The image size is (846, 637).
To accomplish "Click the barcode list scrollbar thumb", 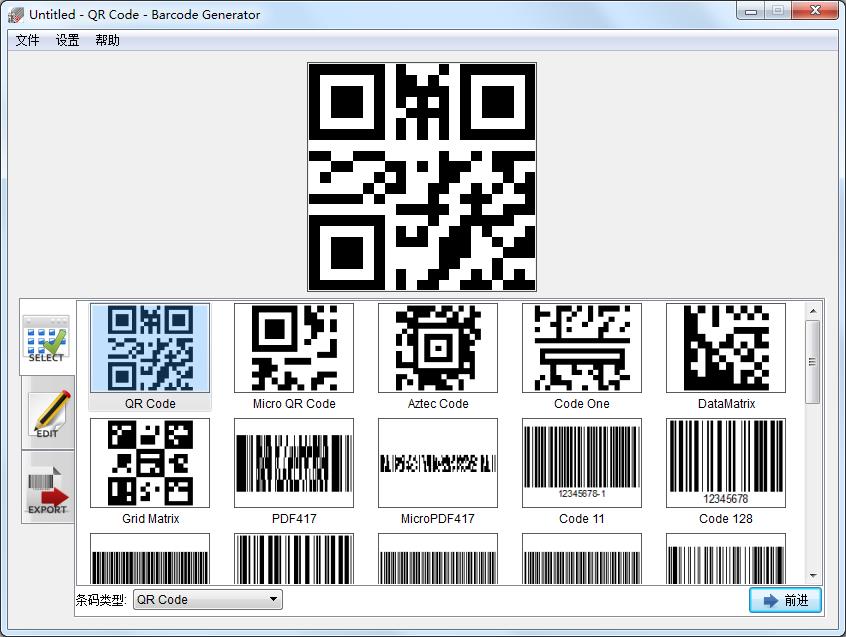I will (x=813, y=361).
